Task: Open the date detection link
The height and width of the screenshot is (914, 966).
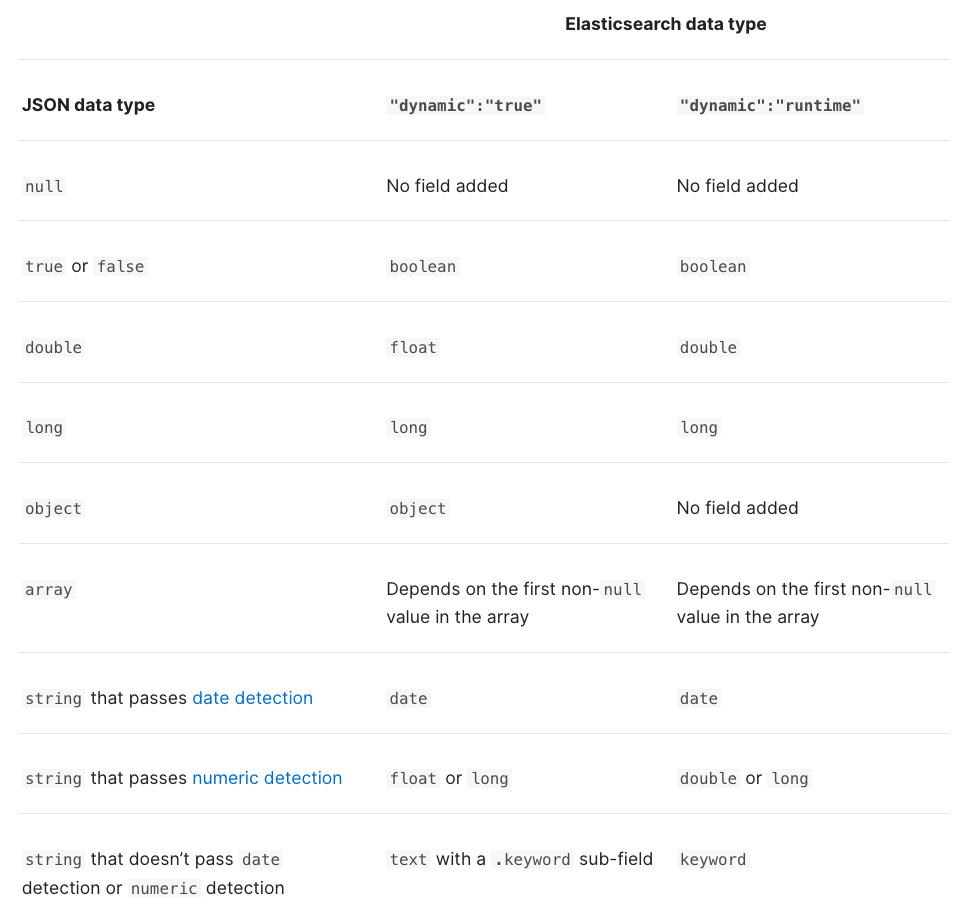Action: point(253,698)
